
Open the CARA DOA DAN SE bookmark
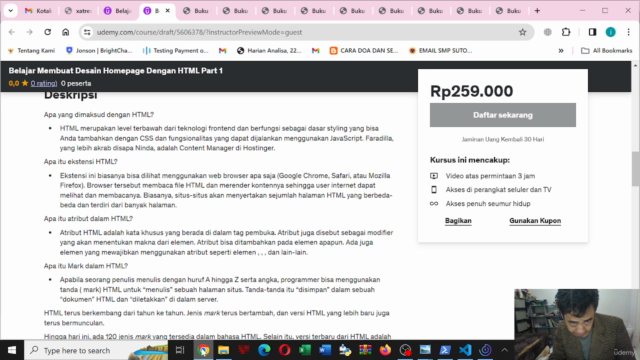(364, 51)
